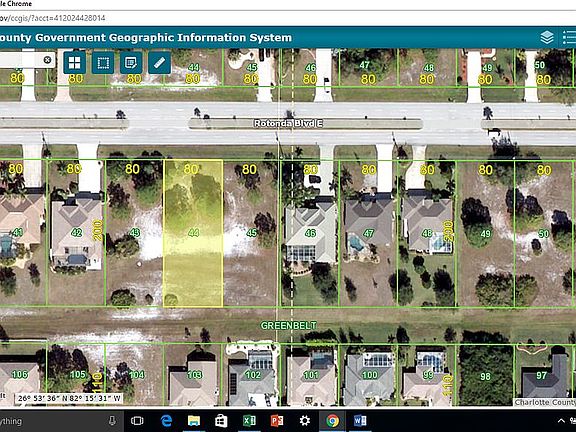The width and height of the screenshot is (576, 432).
Task: Open Microsoft Edge from the taskbar
Action: tap(166, 421)
